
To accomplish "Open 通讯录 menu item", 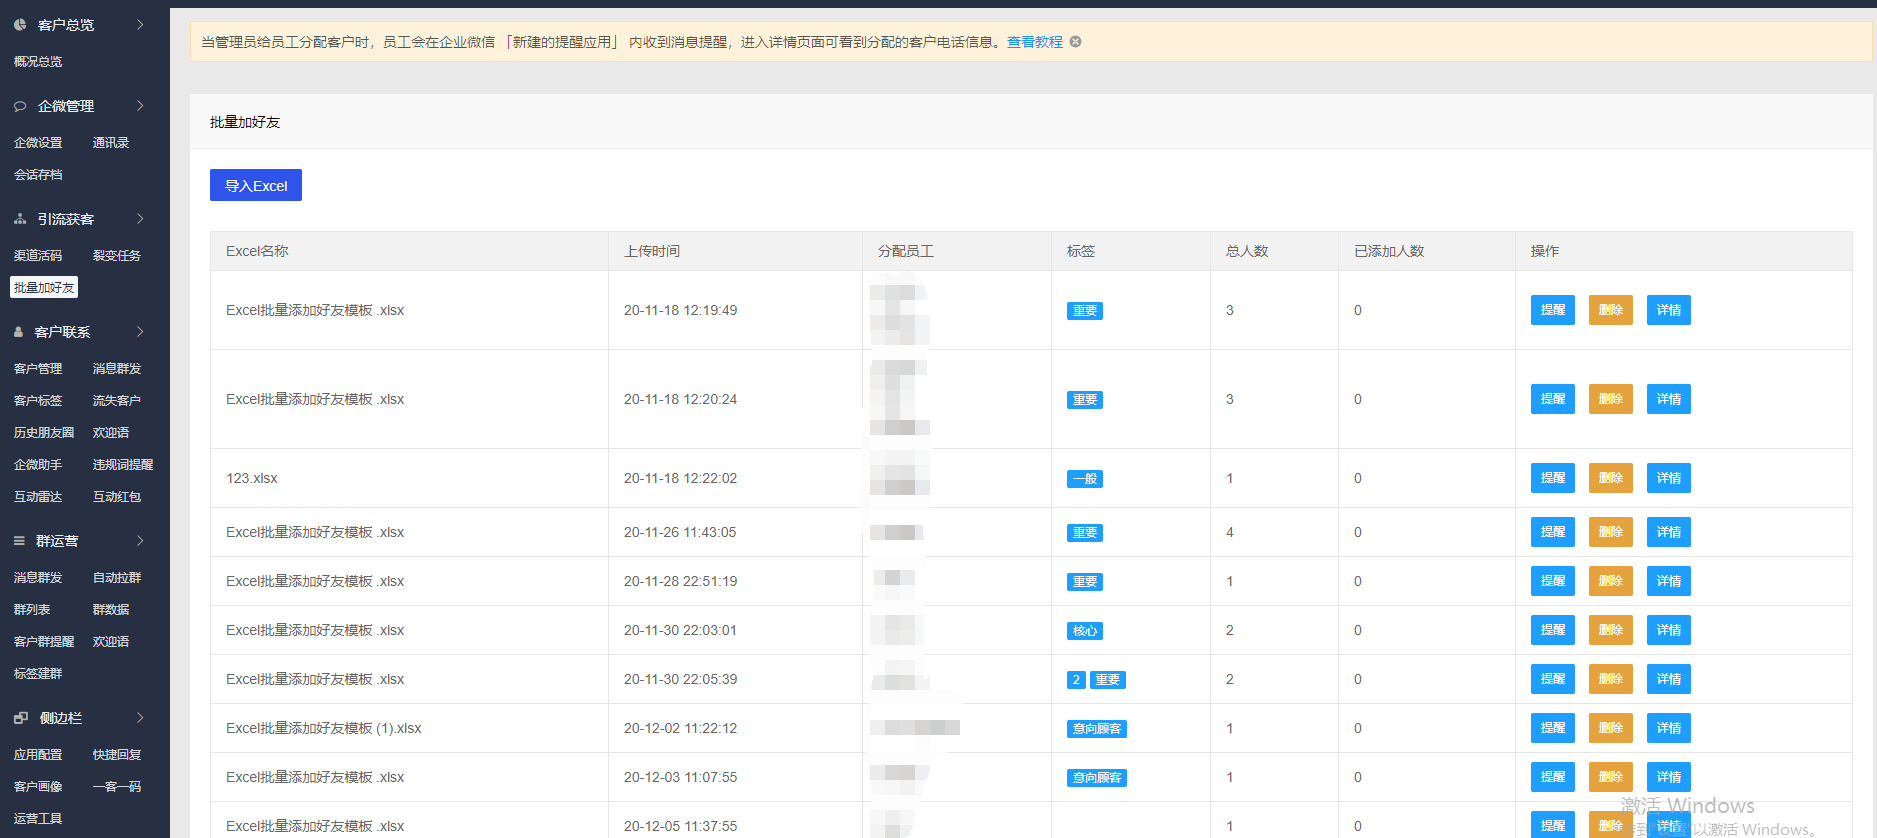I will [111, 143].
